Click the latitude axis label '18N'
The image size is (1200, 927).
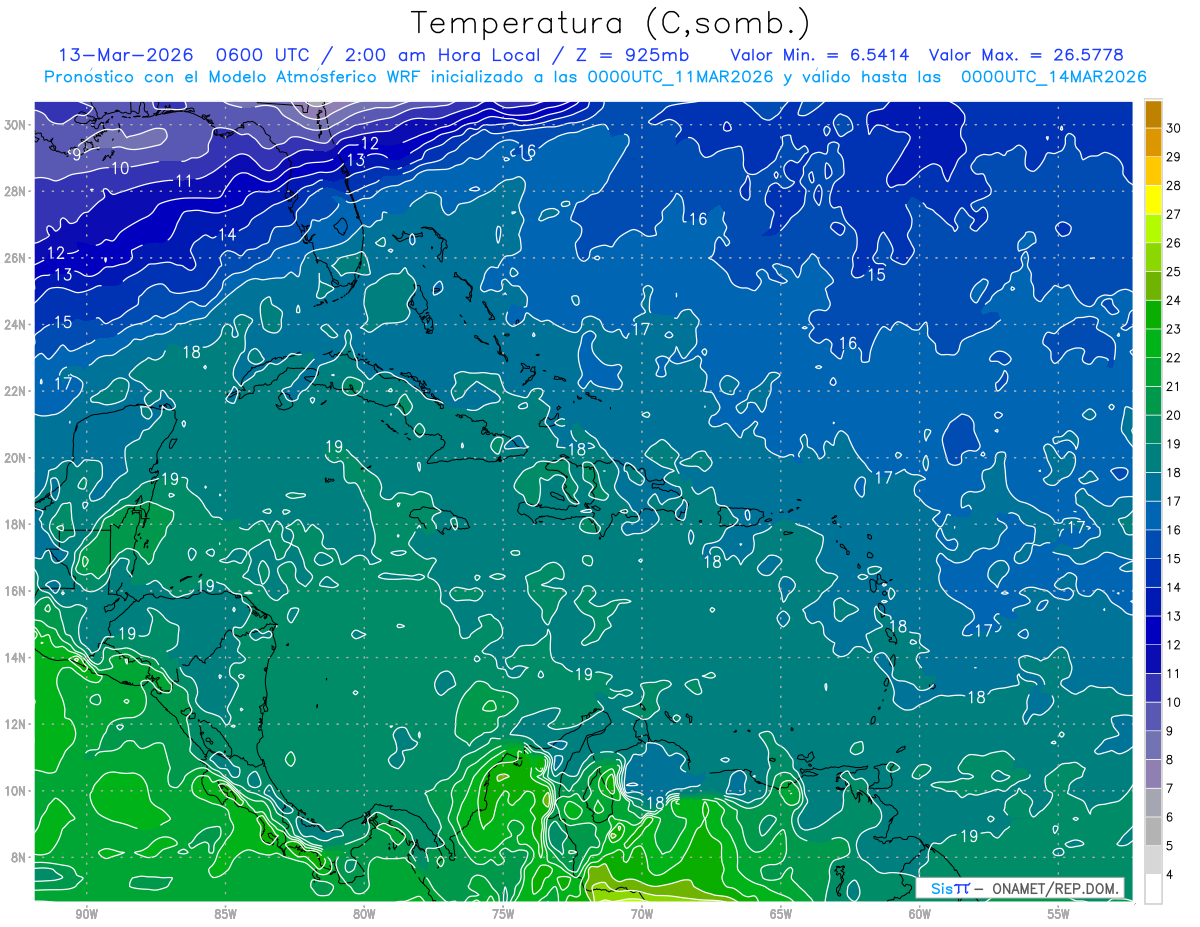coord(15,524)
